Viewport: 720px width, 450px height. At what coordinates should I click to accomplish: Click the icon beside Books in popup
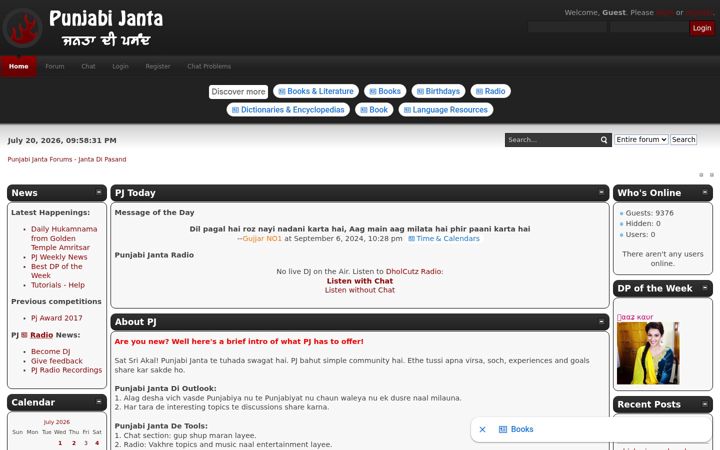point(503,429)
